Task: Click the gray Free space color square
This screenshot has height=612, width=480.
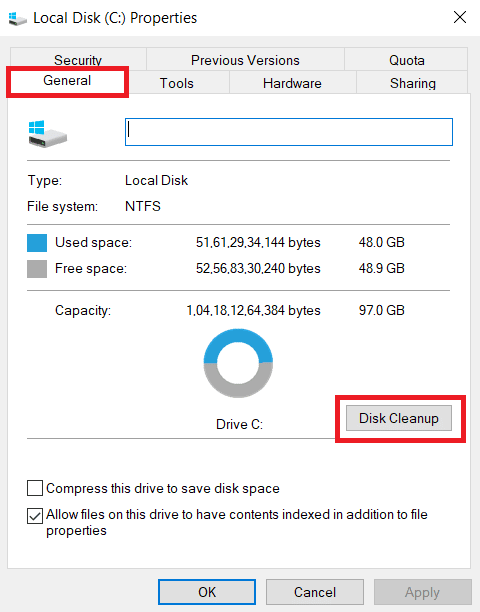Action: click(37, 269)
